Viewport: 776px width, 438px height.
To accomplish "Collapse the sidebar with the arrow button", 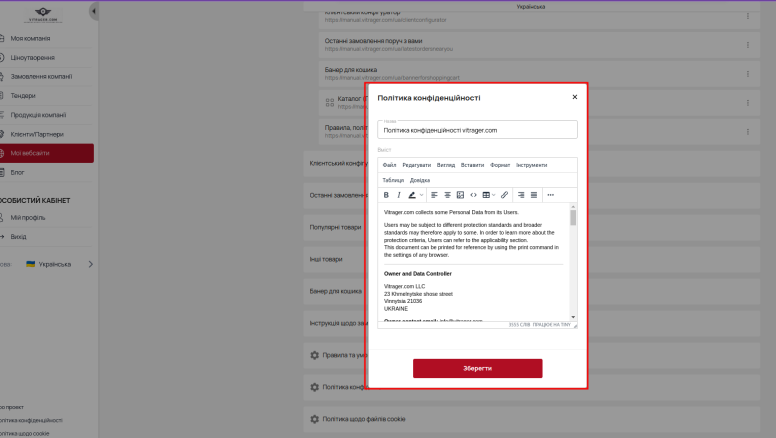I will point(94,11).
